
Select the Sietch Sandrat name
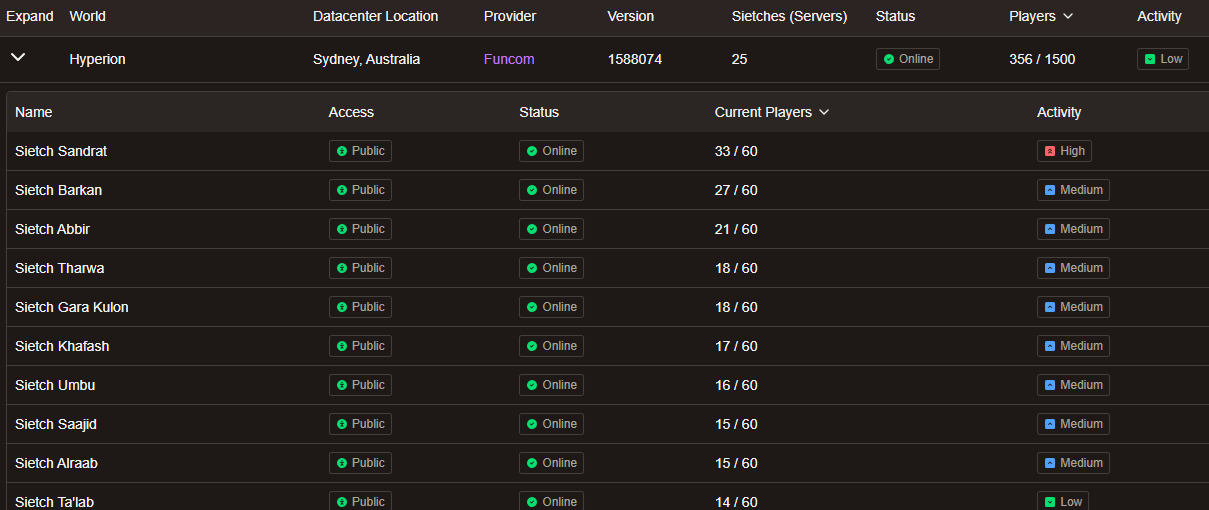click(x=61, y=151)
